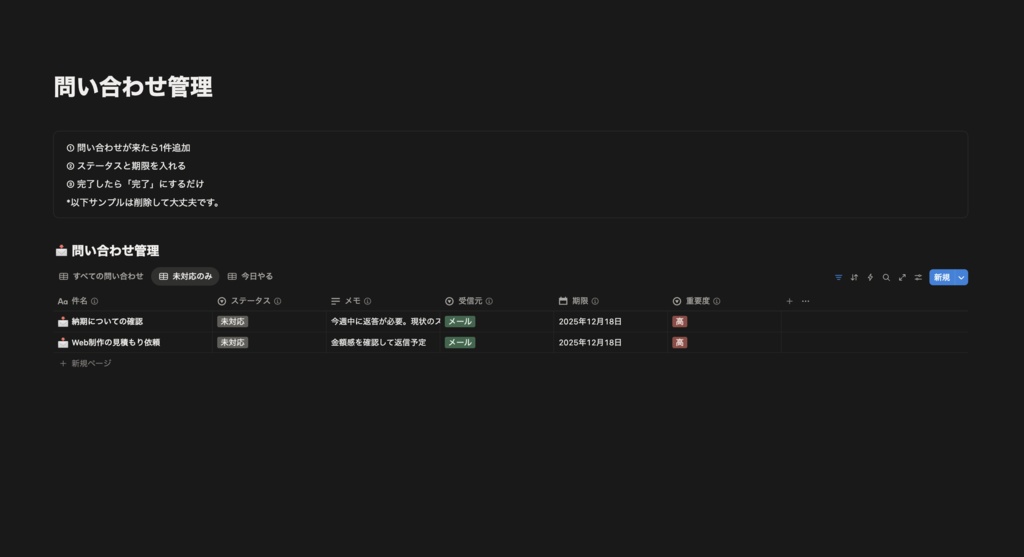
Task: Click mailbox icon of 納期についての確認 row
Action: tap(63, 321)
